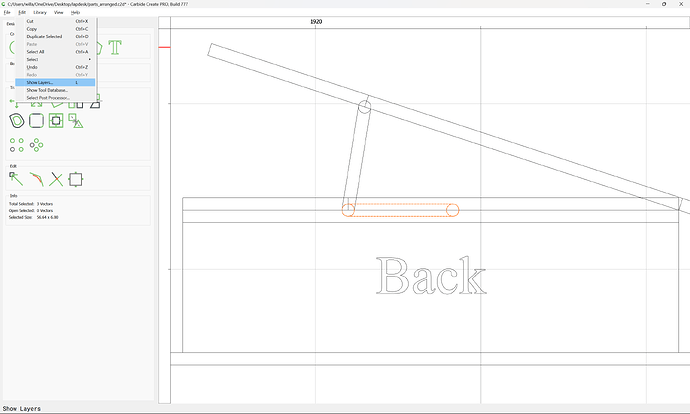This screenshot has height=414, width=690.
Task: Select the curve smoothing edit icon
Action: (x=36, y=179)
